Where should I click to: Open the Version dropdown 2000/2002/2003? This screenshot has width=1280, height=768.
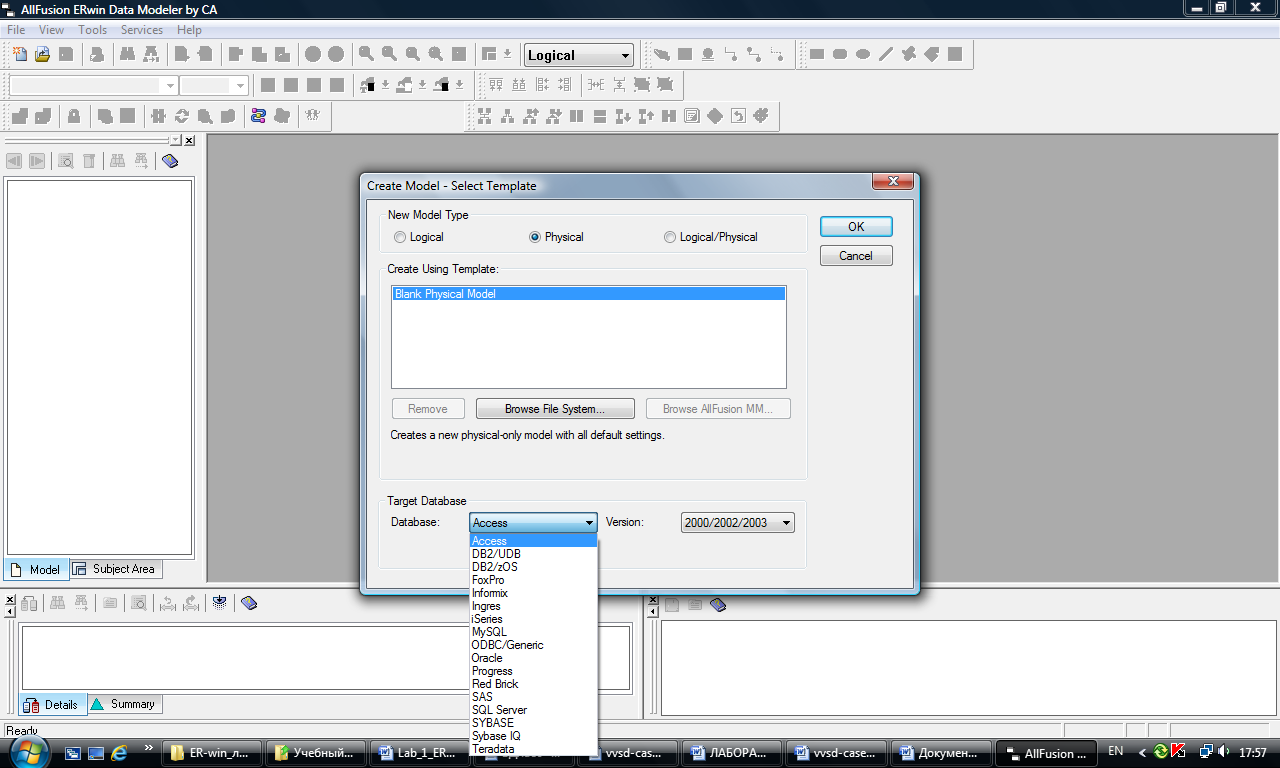737,522
